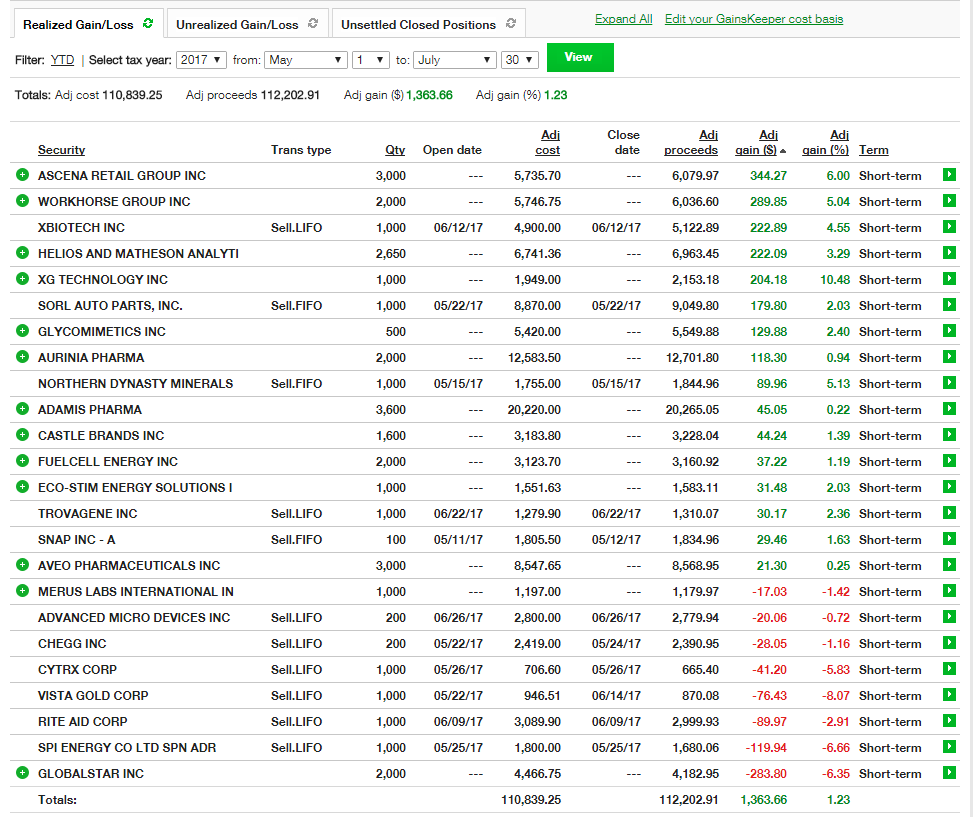Expand WORKHORSE GROUP INC row details
The height and width of the screenshot is (817, 973).
tap(22, 201)
